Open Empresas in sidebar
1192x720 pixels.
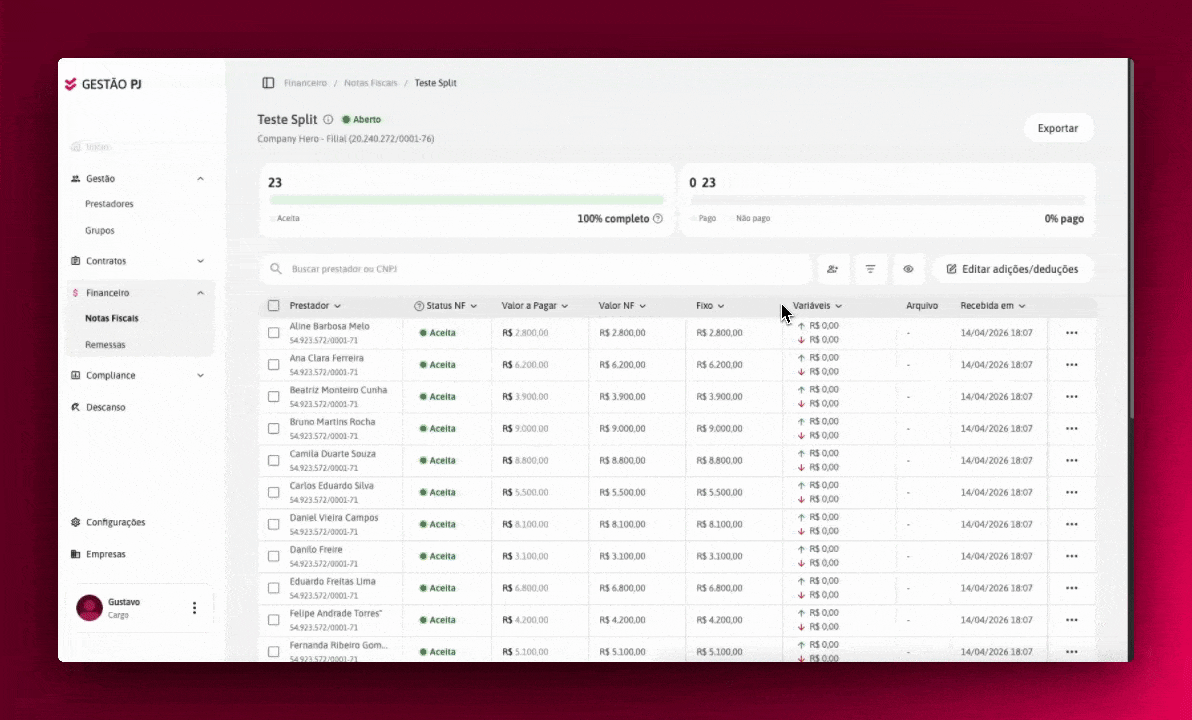click(106, 554)
